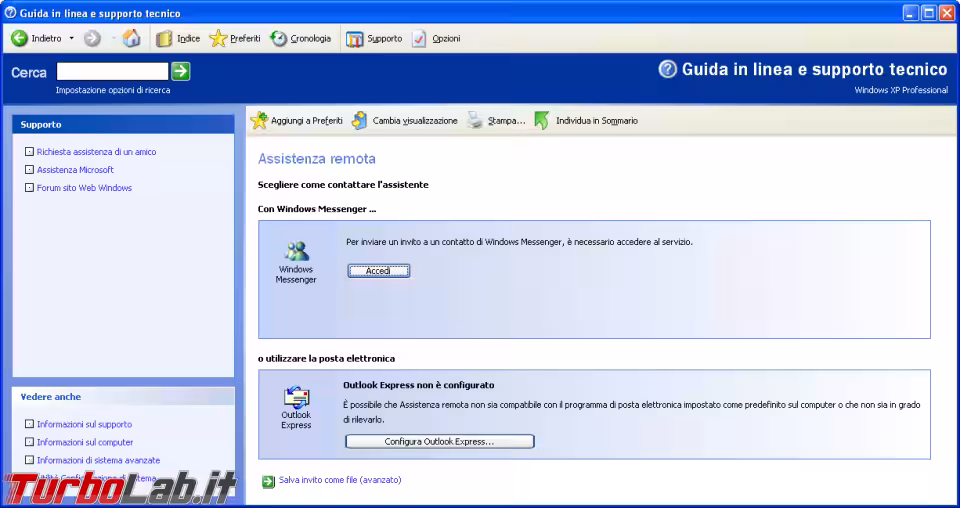Open the Indice toolbar item
960x508 pixels.
(x=178, y=39)
